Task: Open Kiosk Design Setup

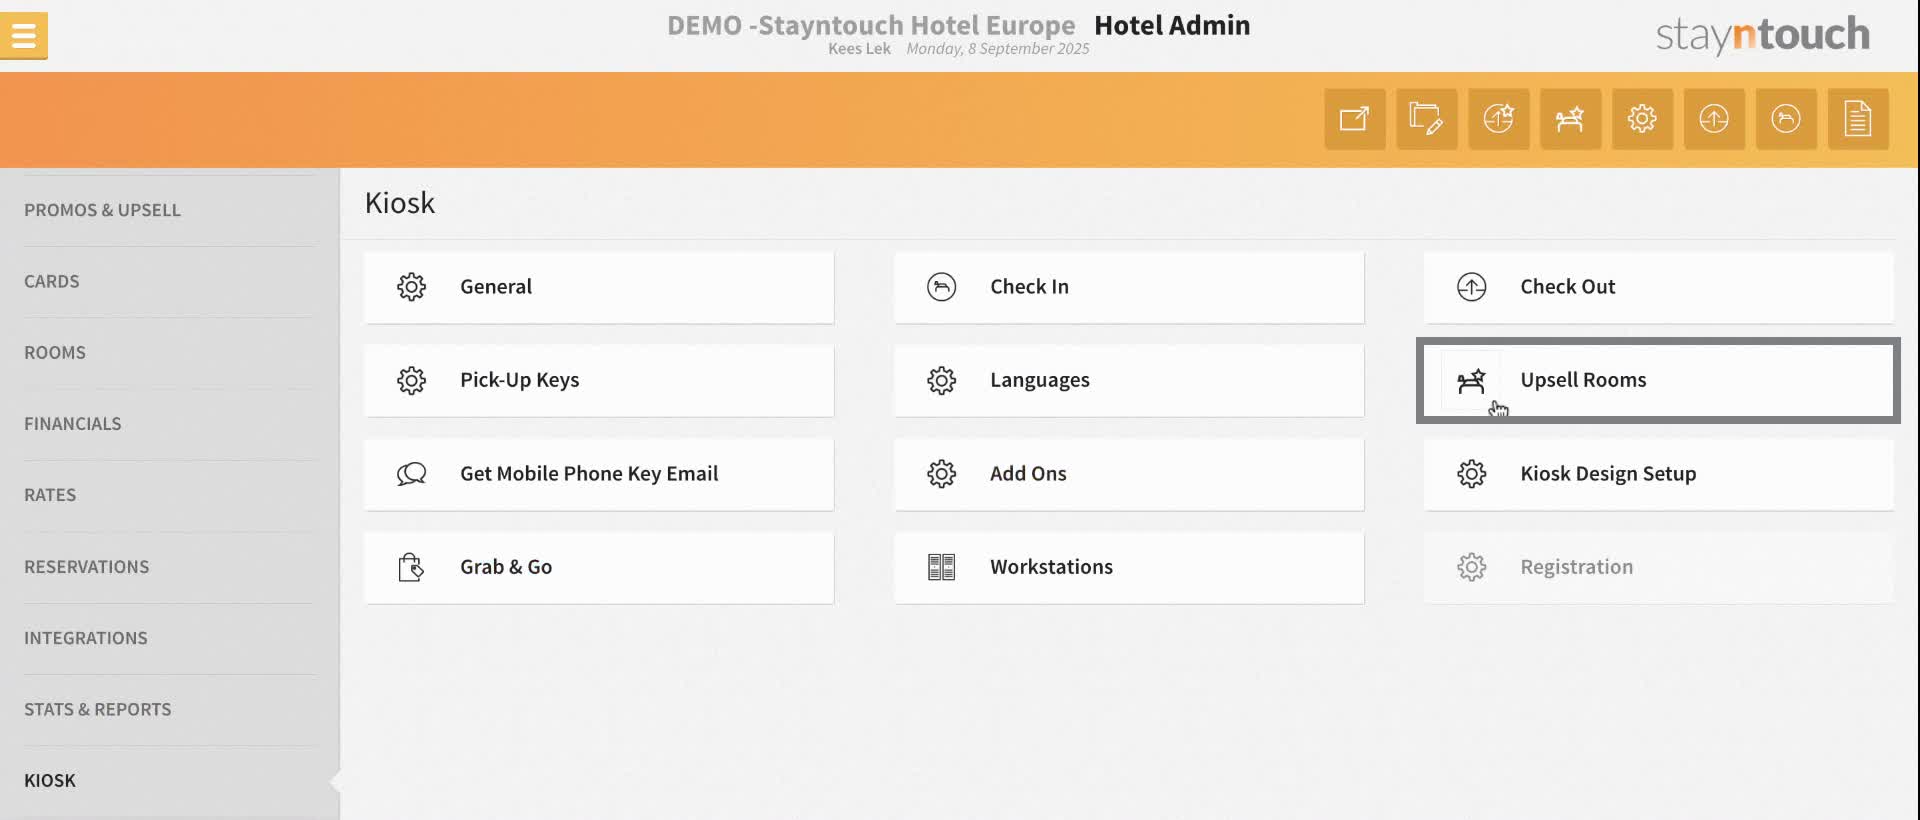Action: click(x=1659, y=474)
